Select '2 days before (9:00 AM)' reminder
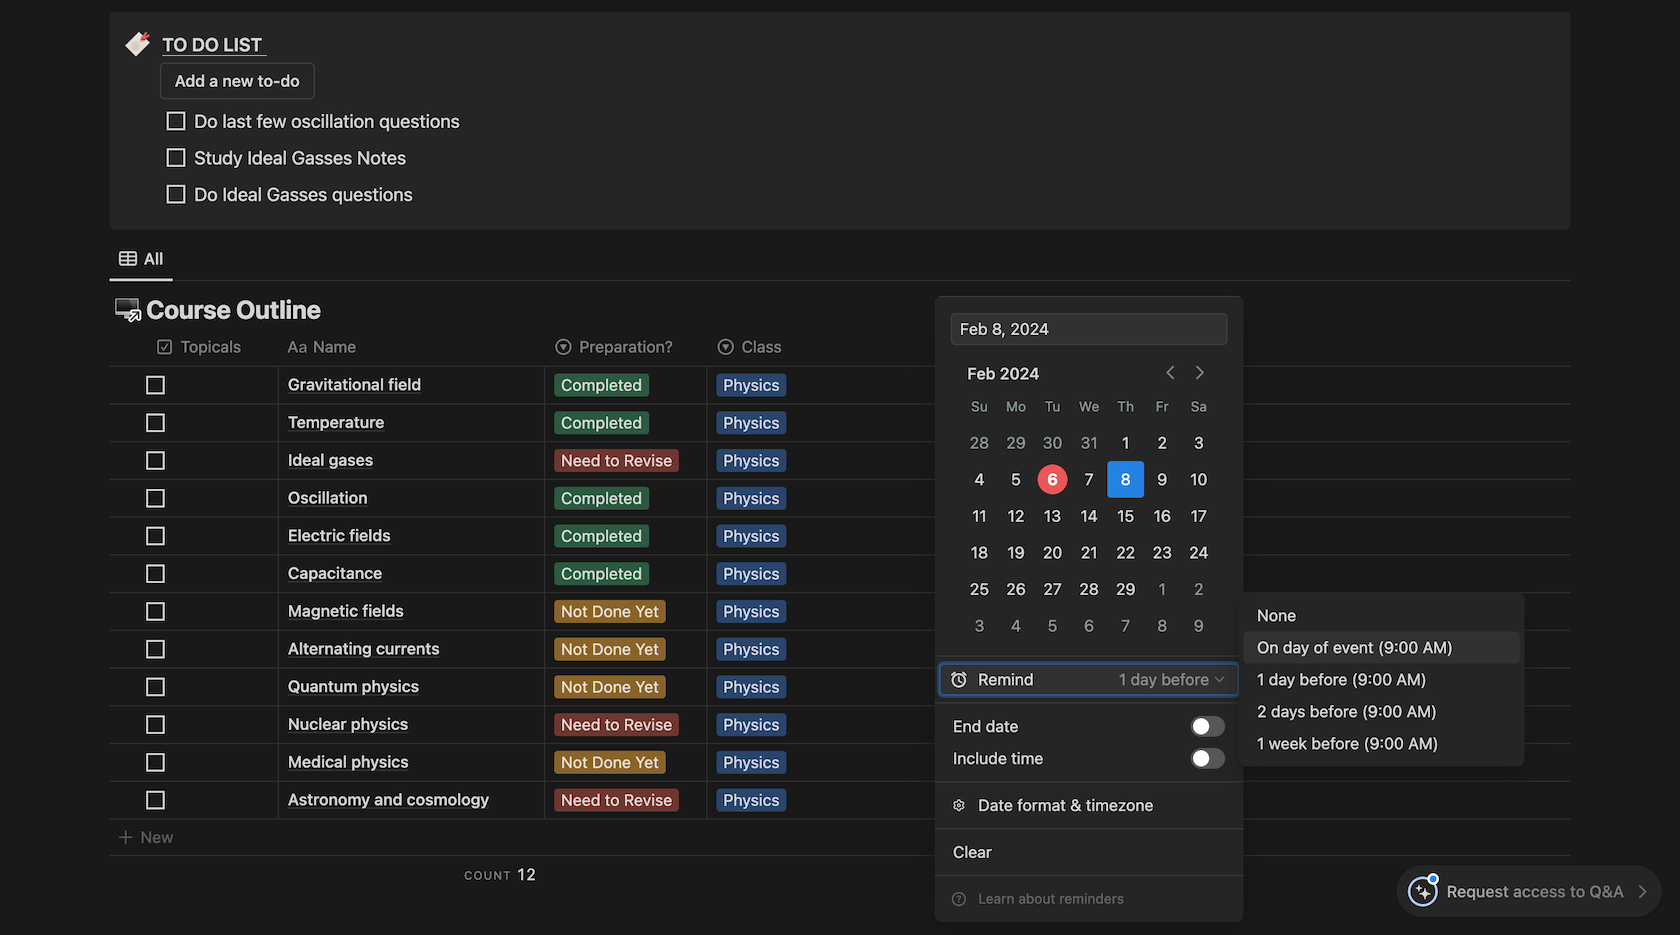Screen dimensions: 1680x935 click(x=1381, y=712)
